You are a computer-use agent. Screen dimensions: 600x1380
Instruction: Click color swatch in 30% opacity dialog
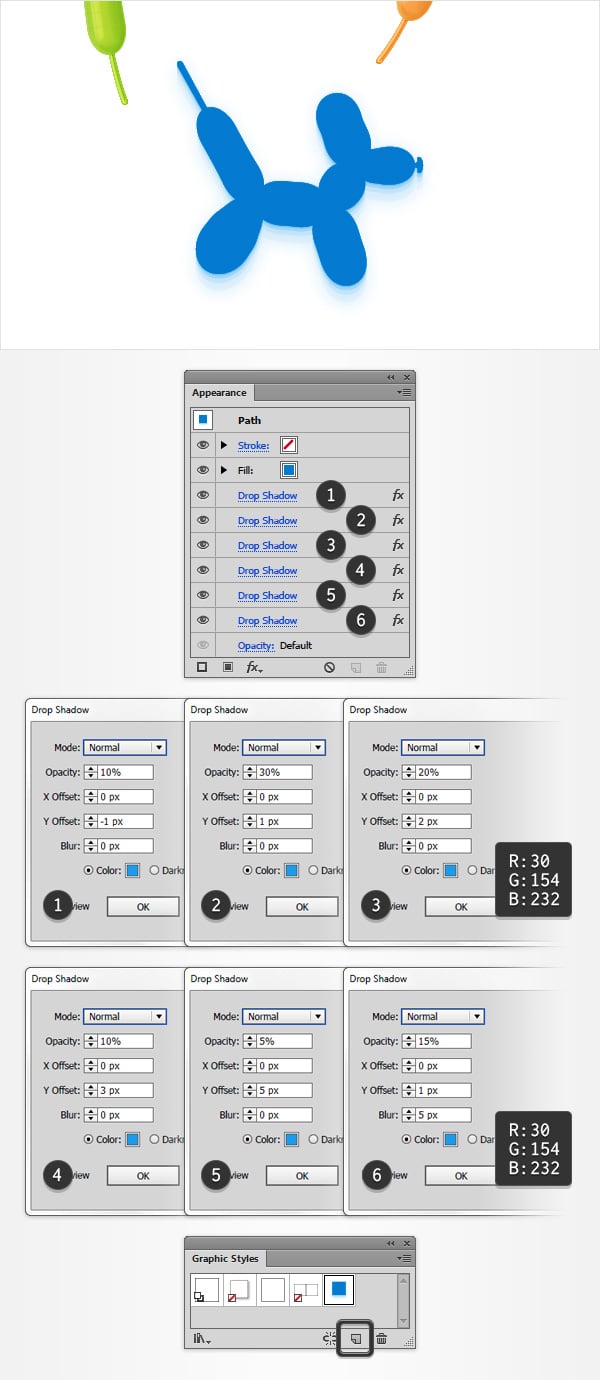(x=291, y=870)
